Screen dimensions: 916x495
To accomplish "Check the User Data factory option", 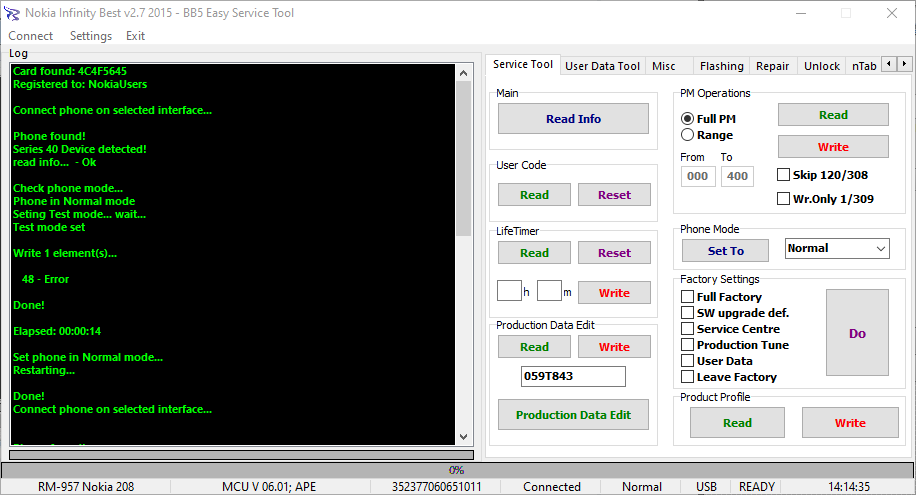I will 688,361.
